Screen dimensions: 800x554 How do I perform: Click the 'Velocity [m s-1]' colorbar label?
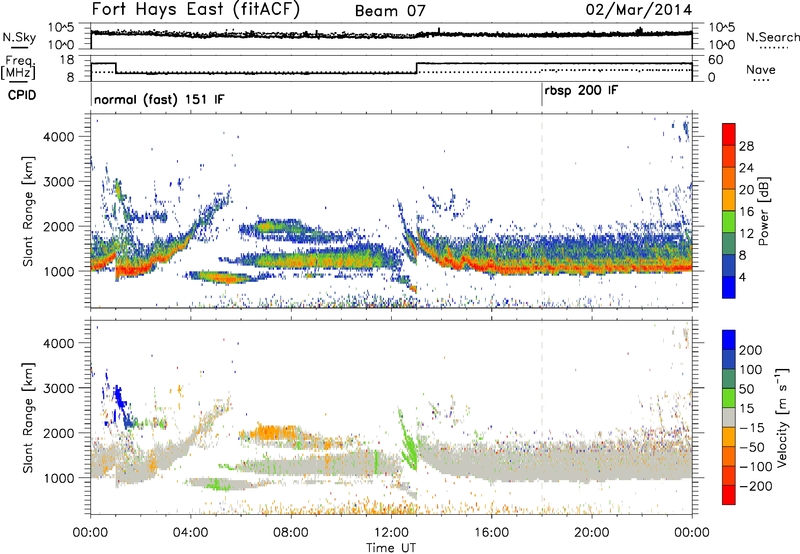781,417
